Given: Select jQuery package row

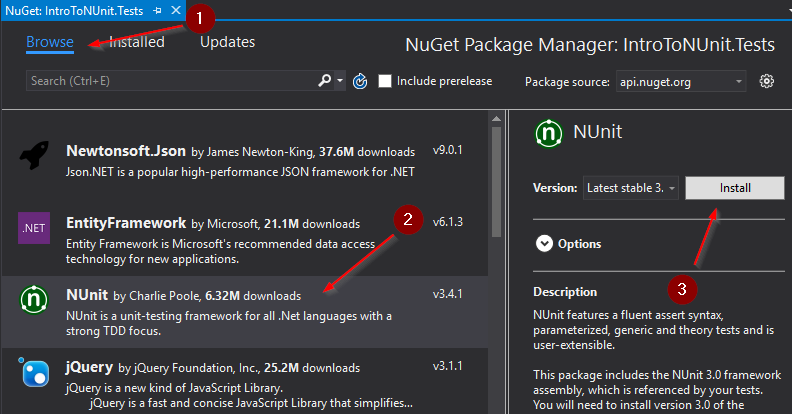Looking at the screenshot, I should point(245,382).
